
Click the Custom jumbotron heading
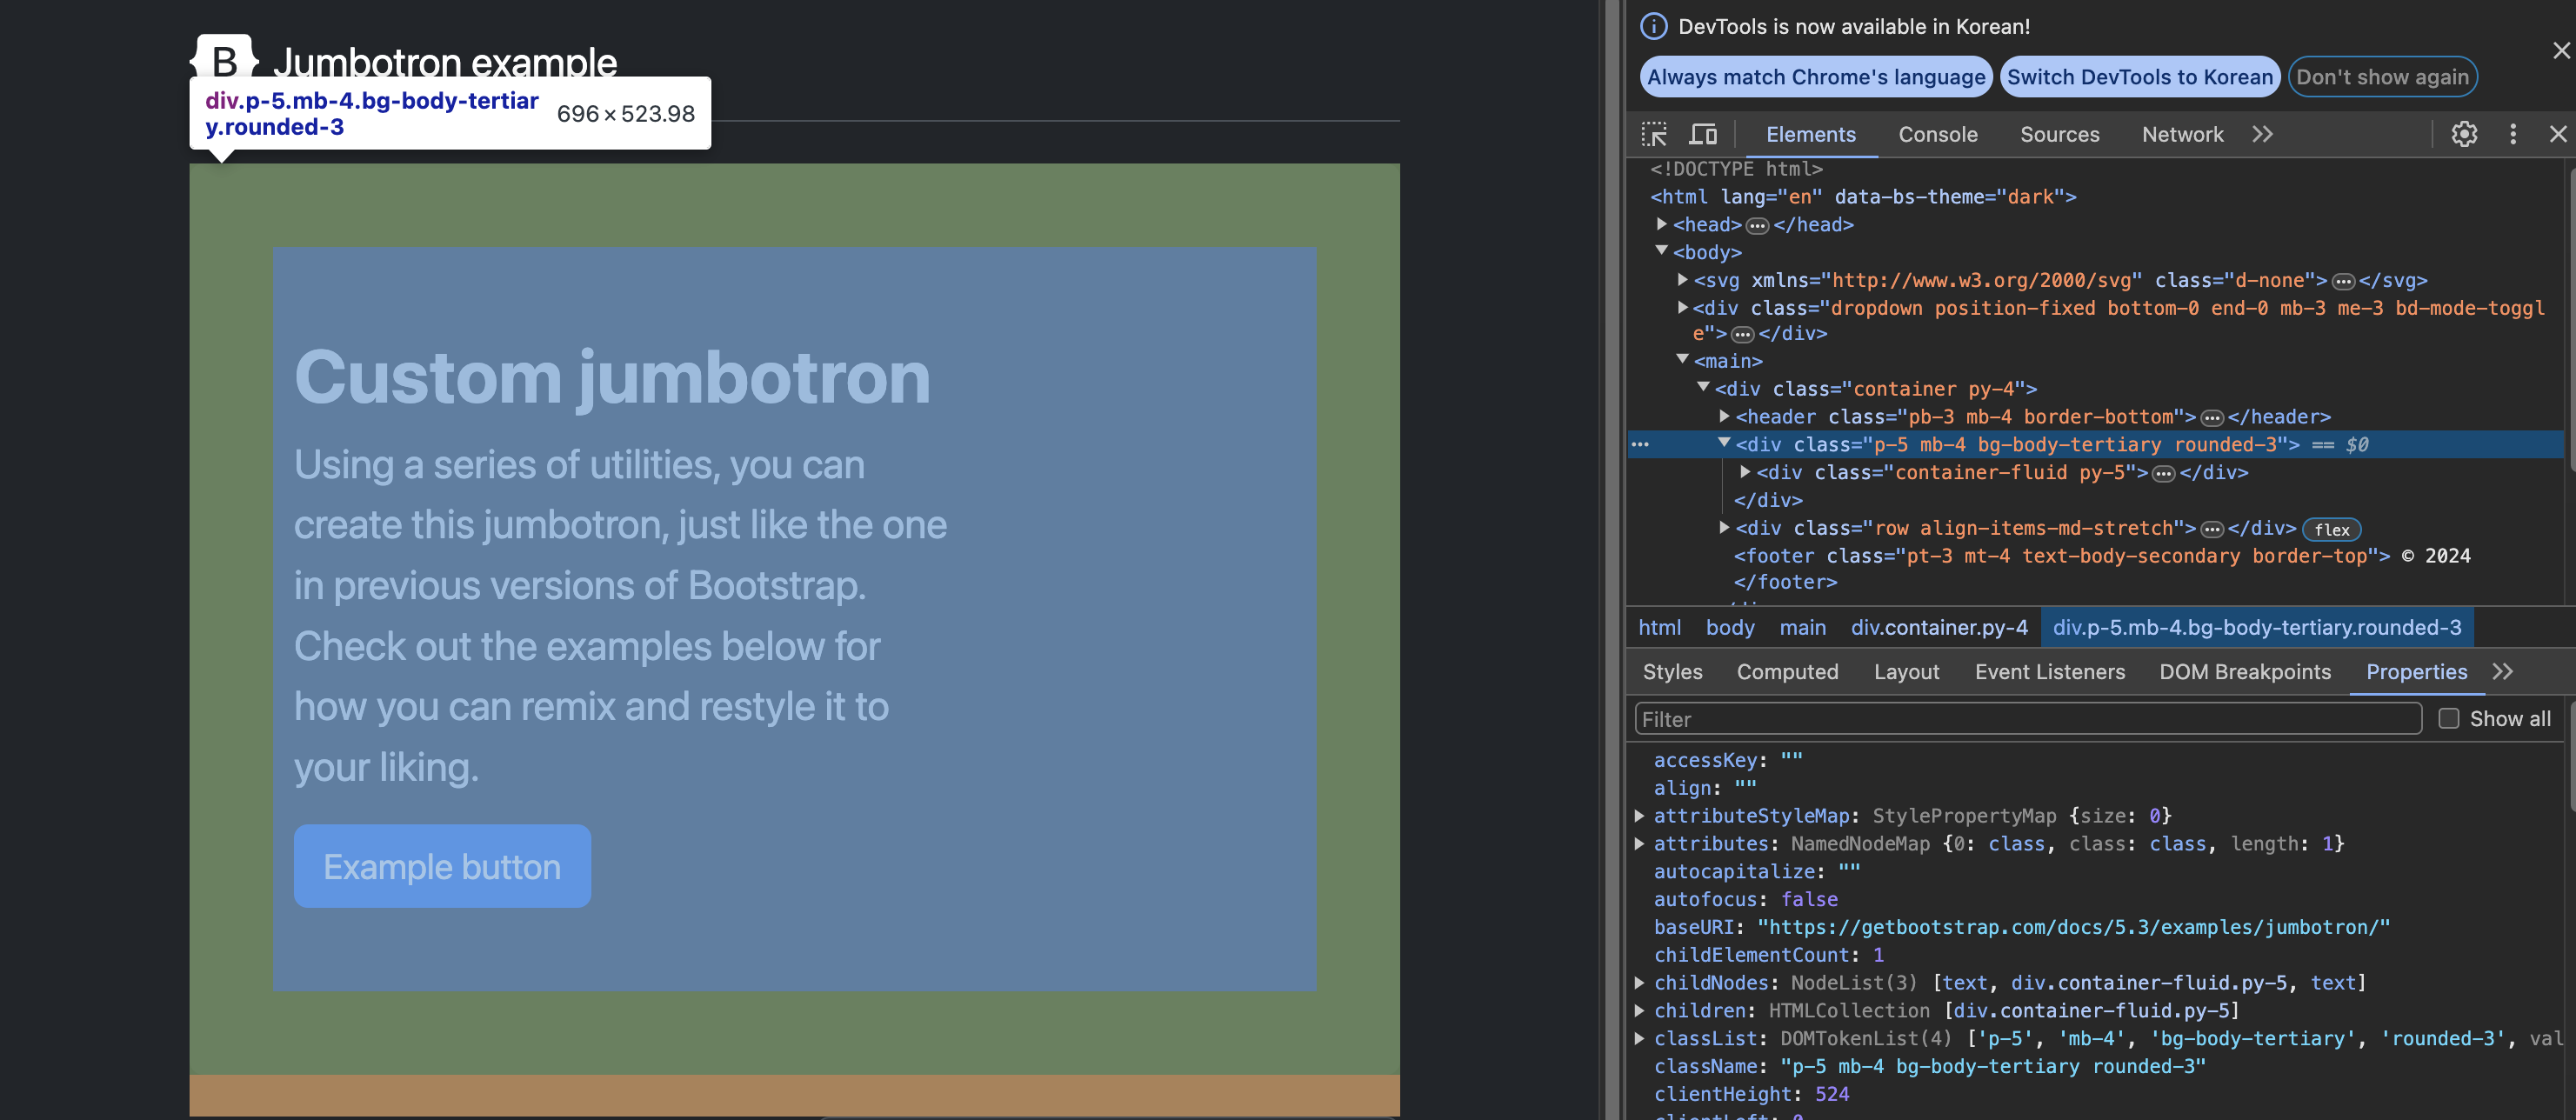pyautogui.click(x=612, y=377)
